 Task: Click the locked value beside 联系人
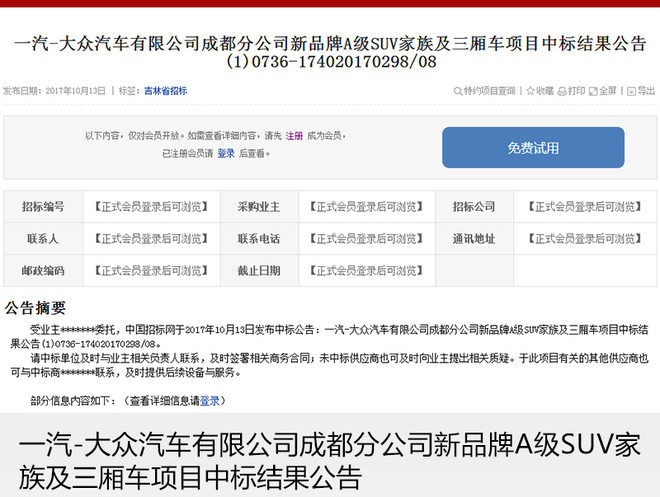[x=151, y=239]
